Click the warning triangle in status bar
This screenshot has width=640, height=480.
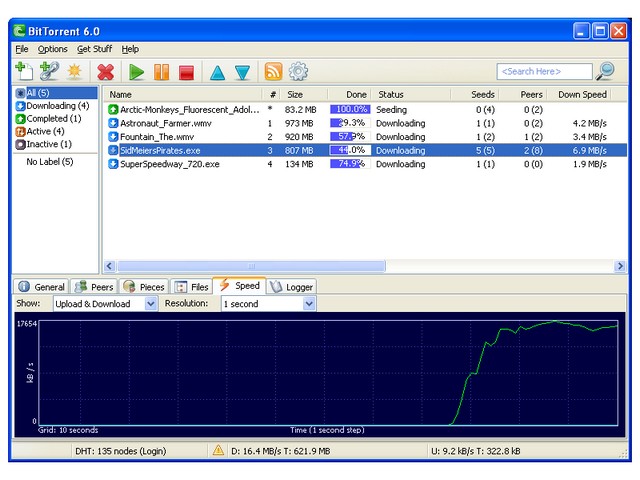pyautogui.click(x=218, y=450)
